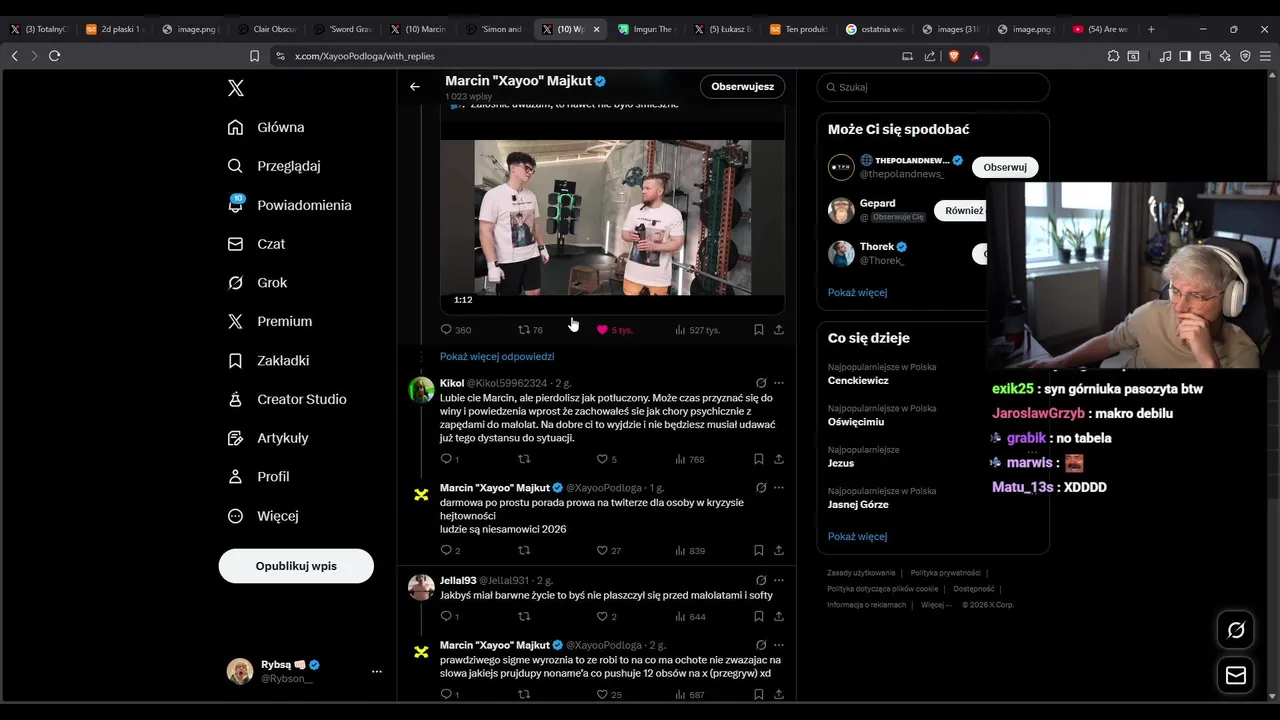Click Pokaż więcej under suggested accounts

[x=857, y=292]
